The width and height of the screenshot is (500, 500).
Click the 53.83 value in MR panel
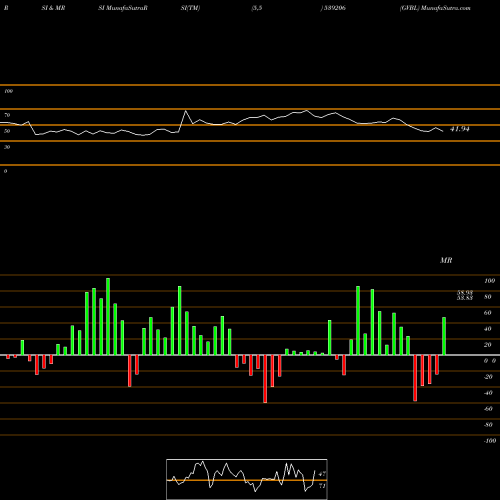[465, 298]
